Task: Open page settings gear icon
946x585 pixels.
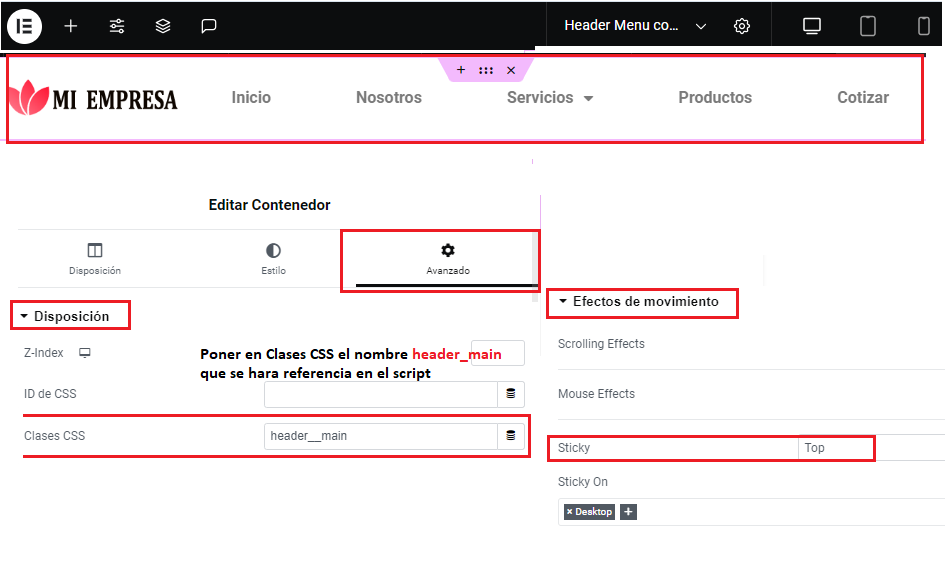Action: point(741,26)
